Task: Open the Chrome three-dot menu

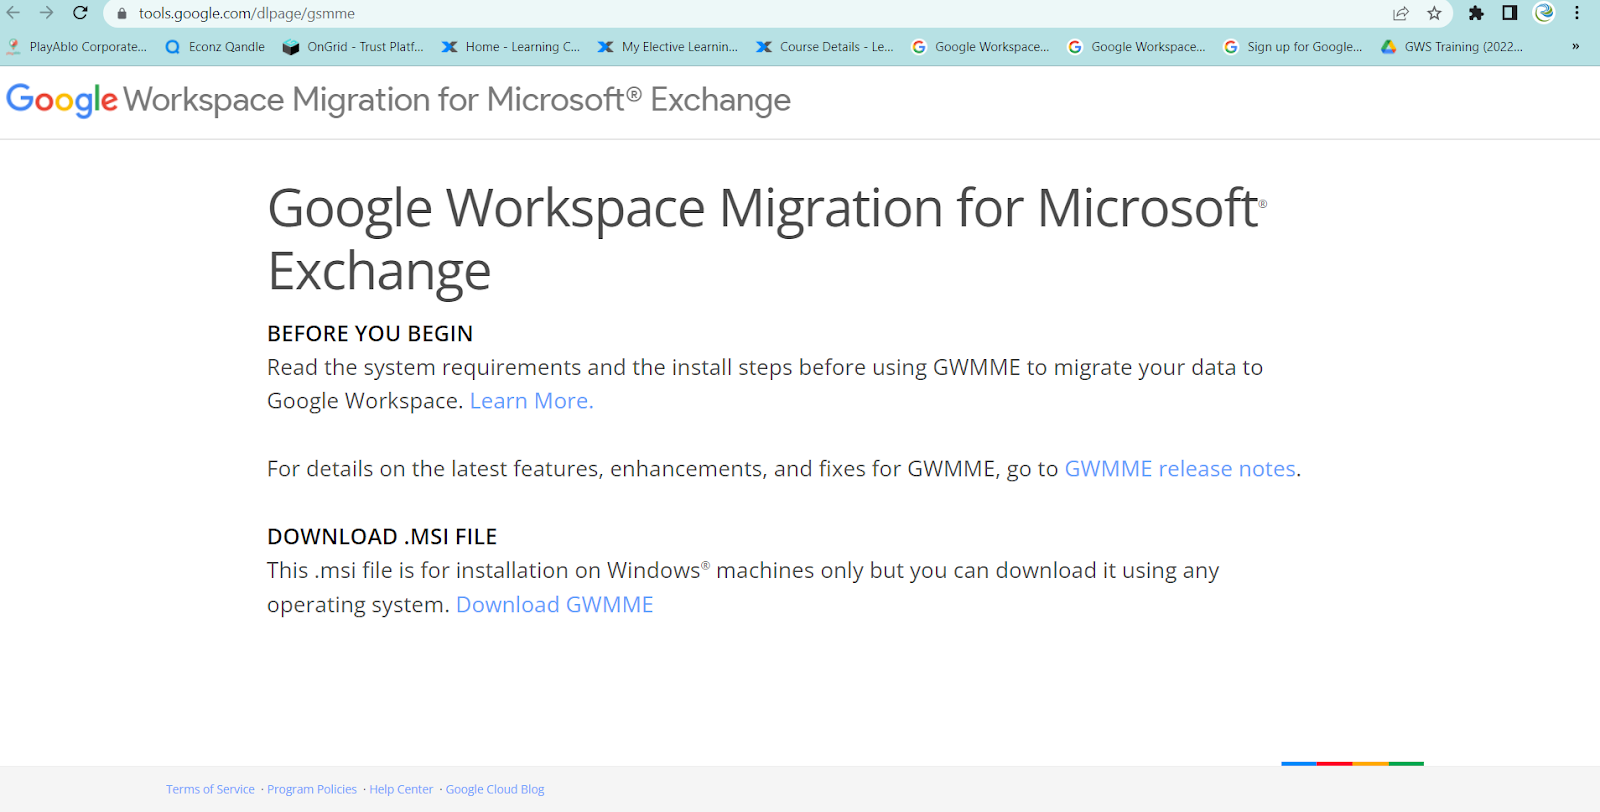Action: point(1577,13)
